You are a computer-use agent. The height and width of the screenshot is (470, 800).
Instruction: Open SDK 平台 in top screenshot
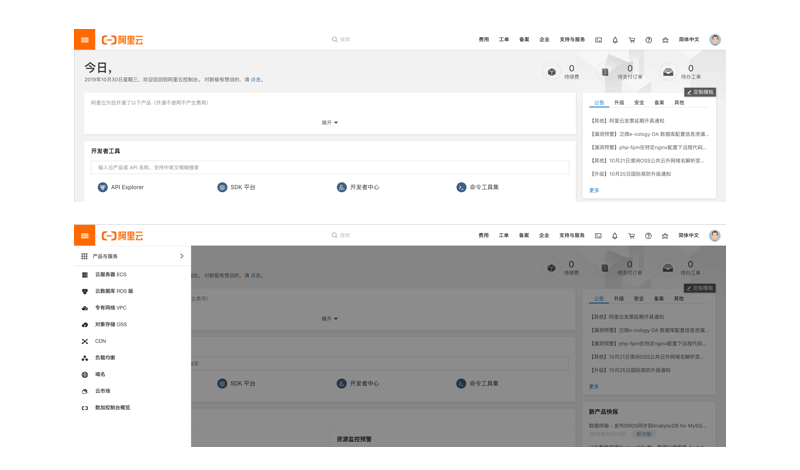pos(236,187)
